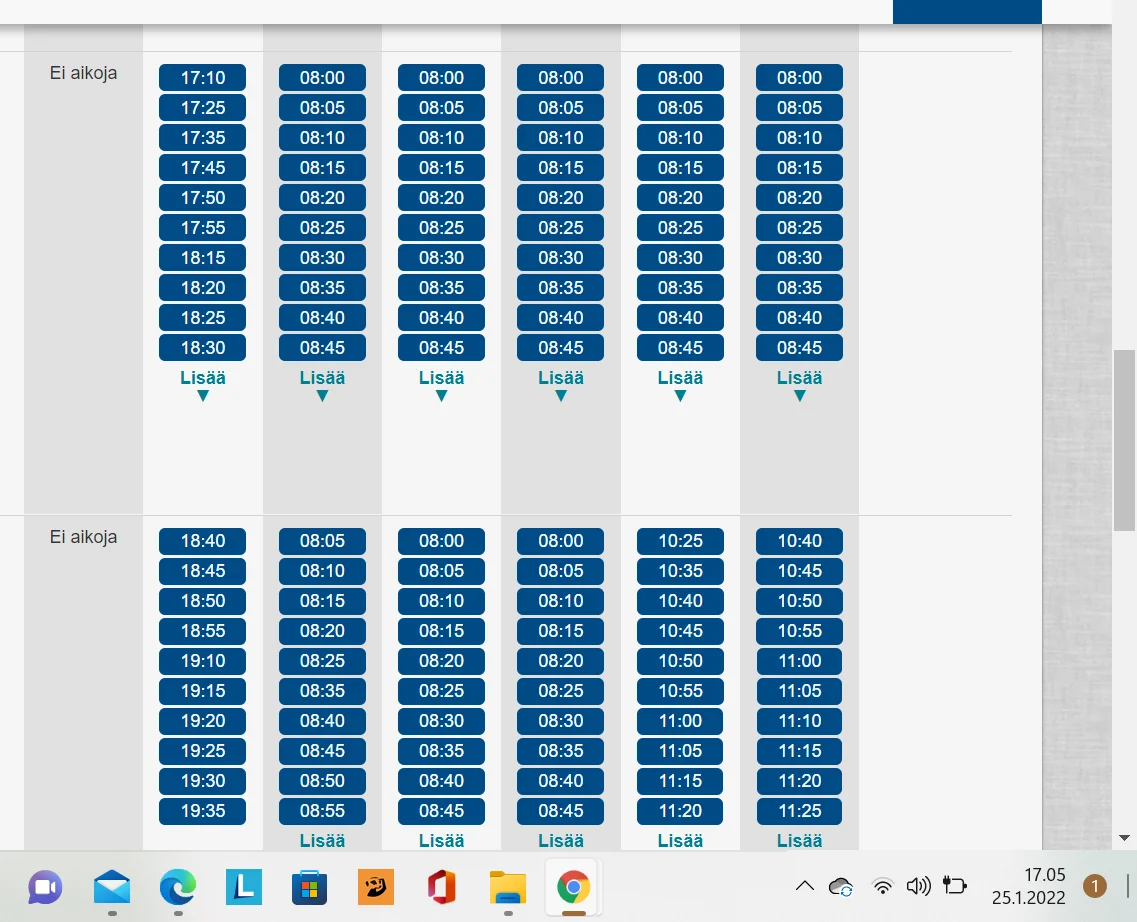Image resolution: width=1137 pixels, height=922 pixels.
Task: Click the volume speaker icon in the tray
Action: pyautogui.click(x=917, y=886)
